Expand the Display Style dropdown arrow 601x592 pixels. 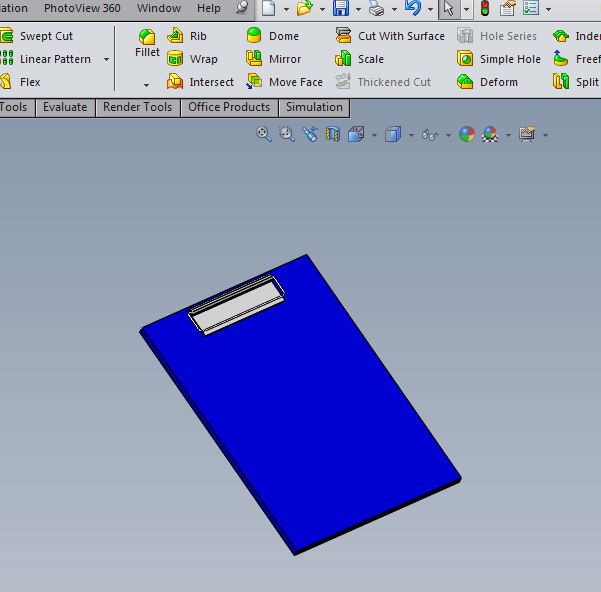(x=411, y=135)
